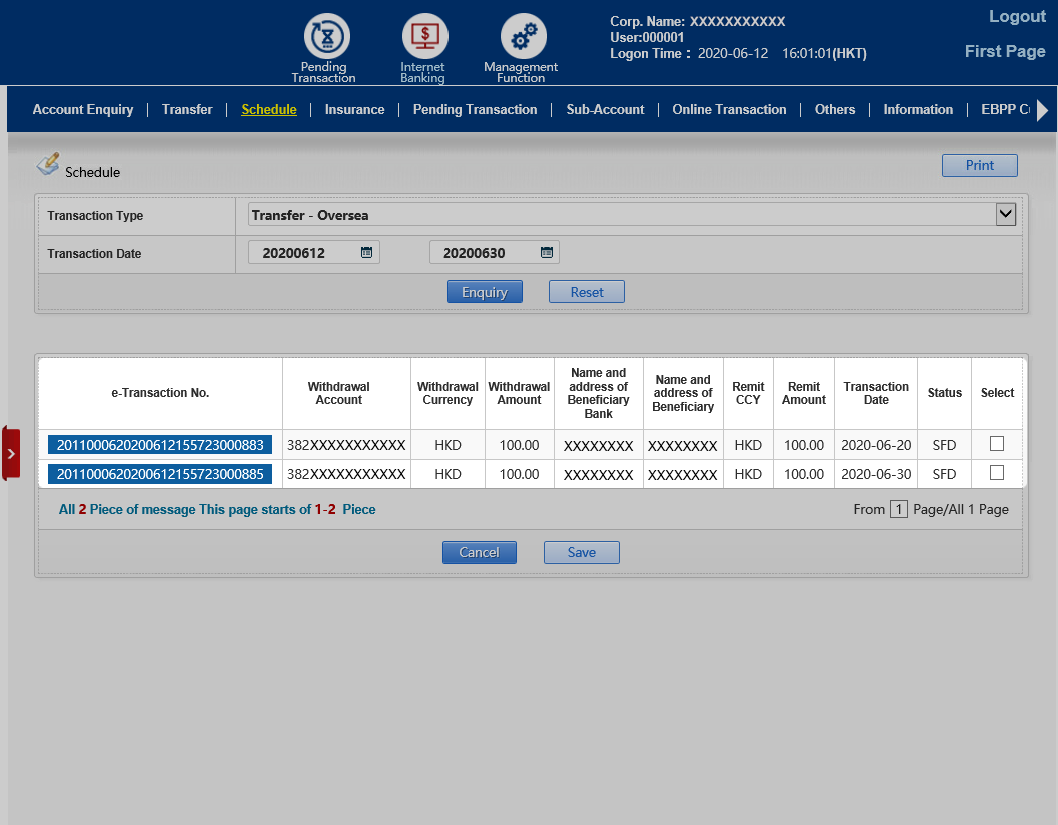The height and width of the screenshot is (825, 1058).
Task: Click the page number input box
Action: [899, 510]
